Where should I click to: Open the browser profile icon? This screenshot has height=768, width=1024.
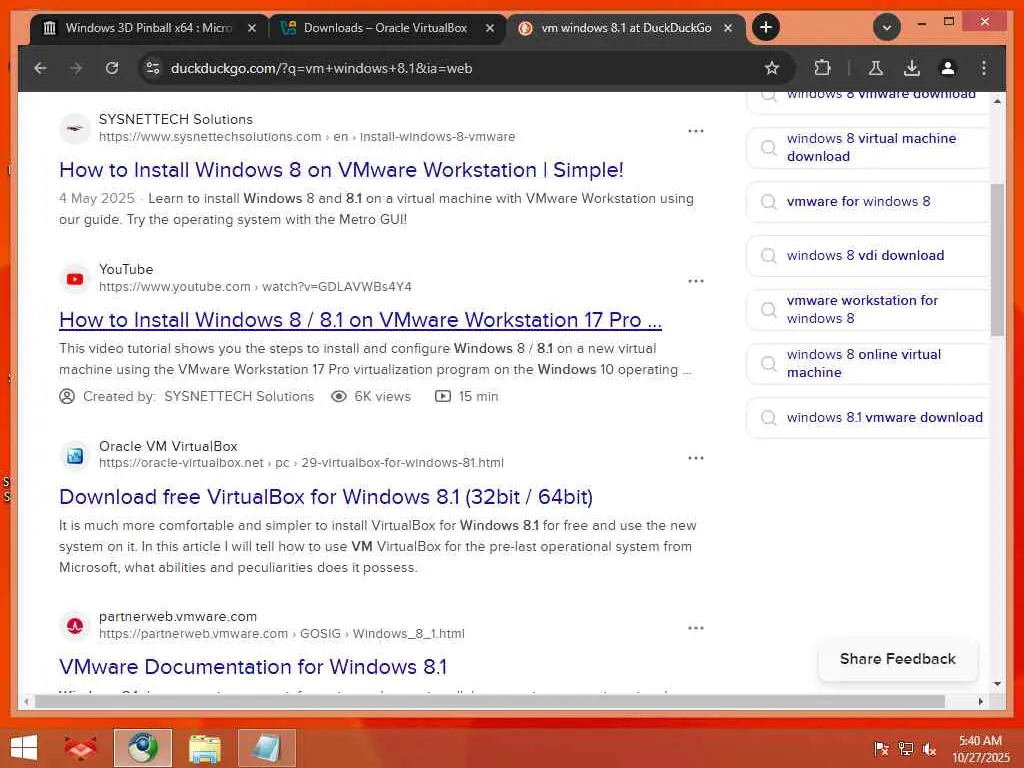pos(948,68)
